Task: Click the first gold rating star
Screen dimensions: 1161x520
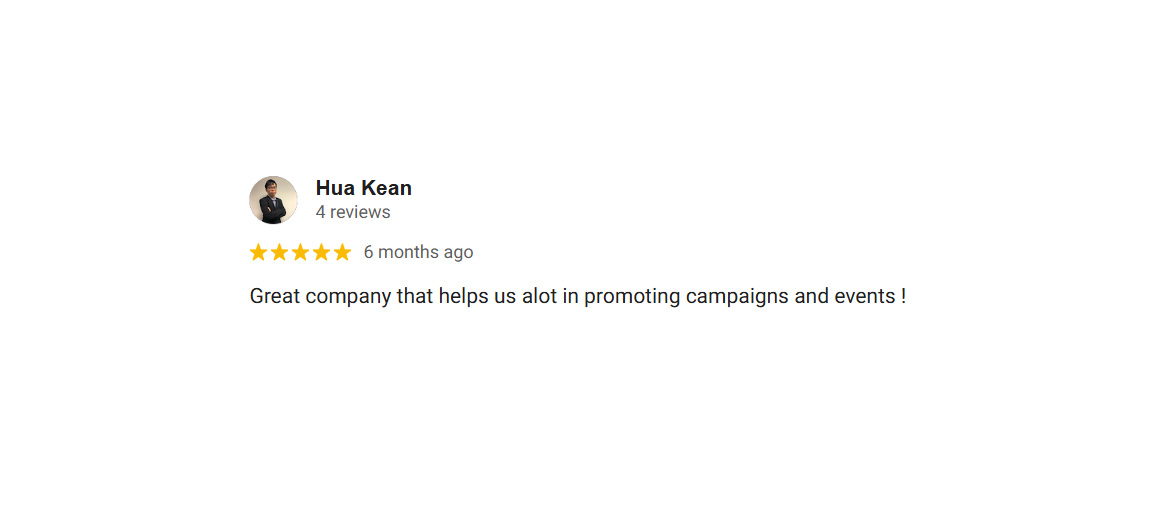Action: (259, 252)
